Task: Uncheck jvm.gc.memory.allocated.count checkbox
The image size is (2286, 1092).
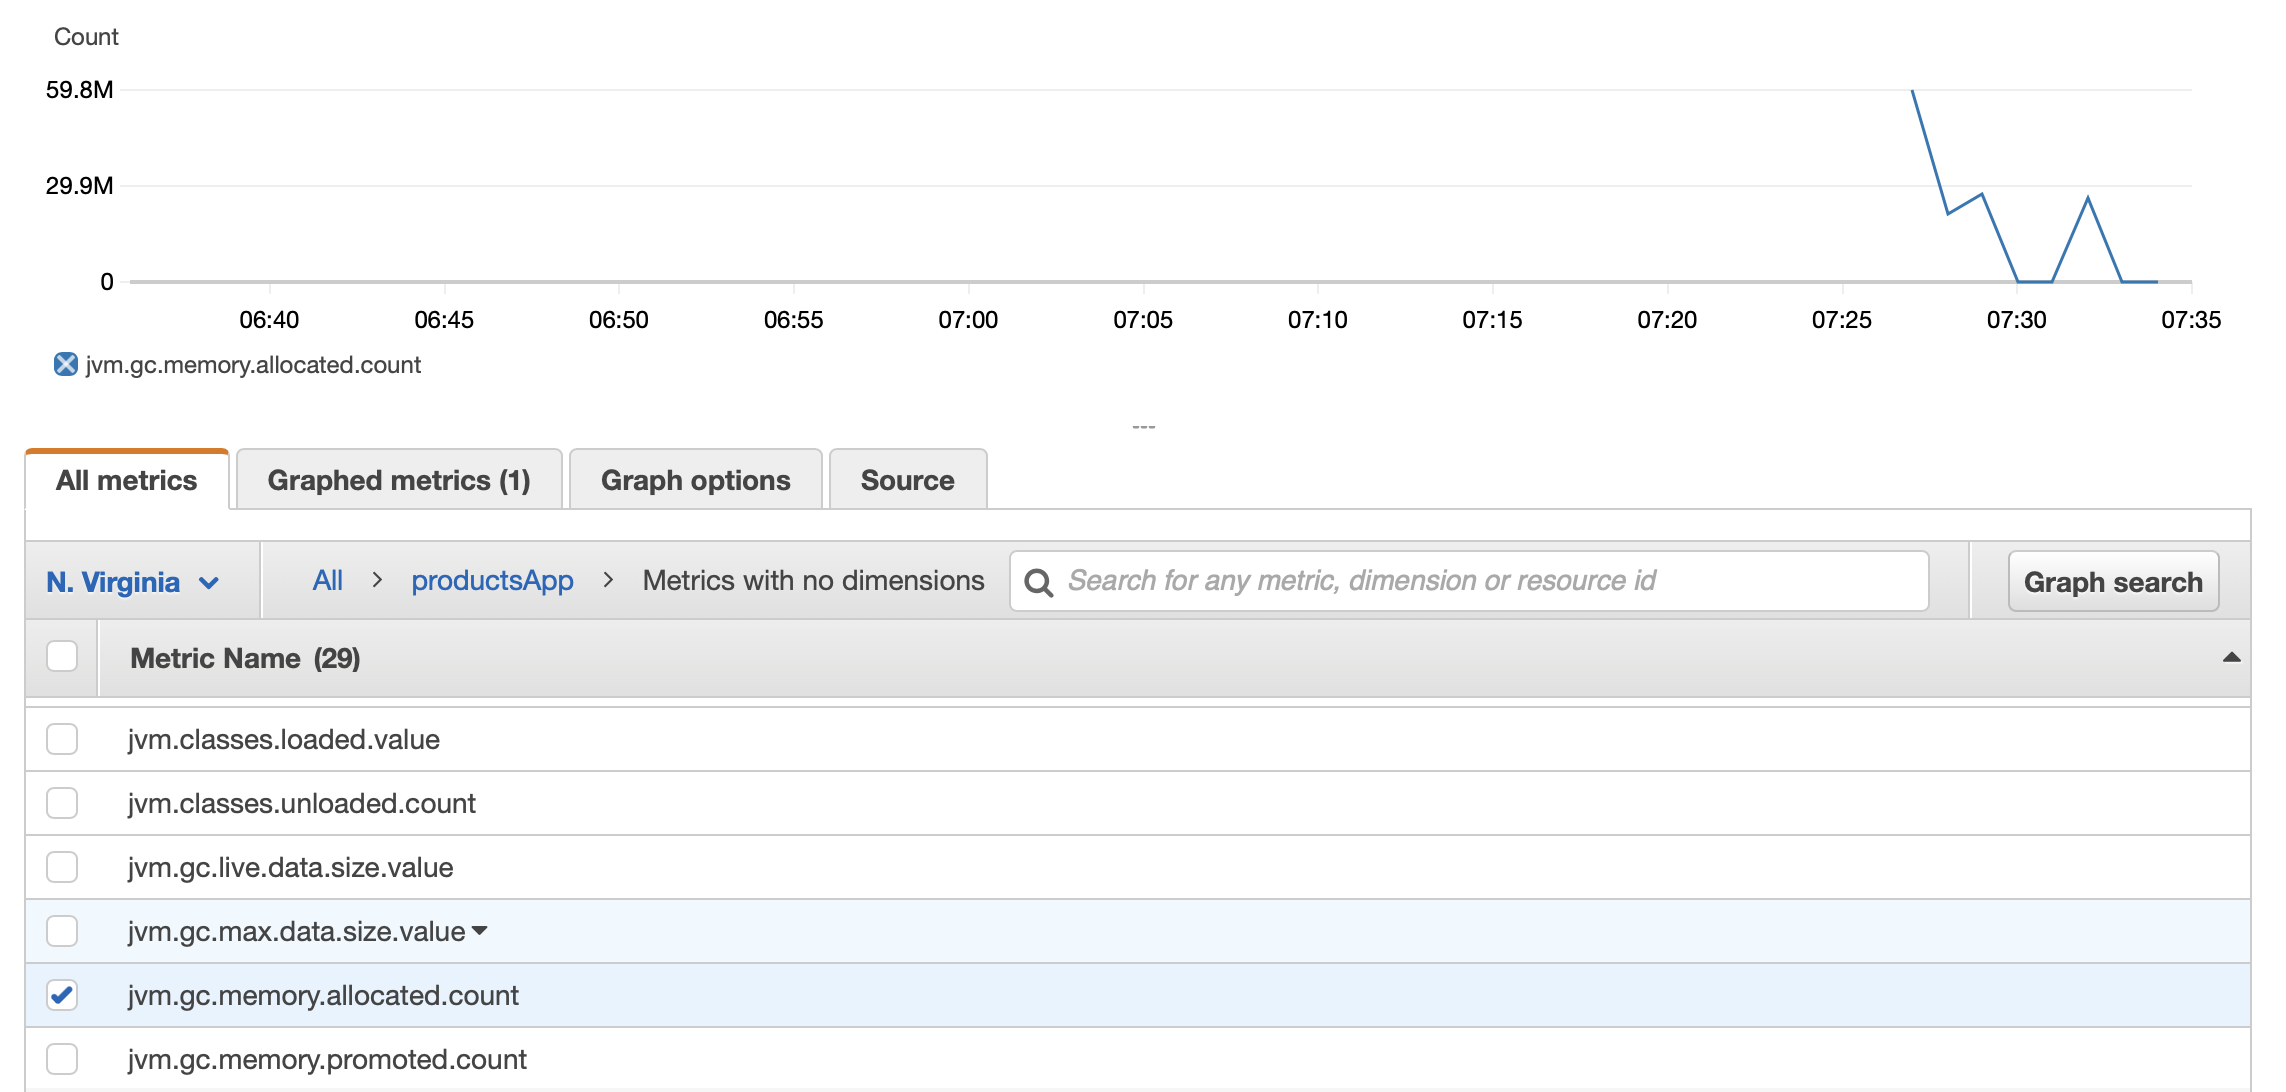Action: pyautogui.click(x=62, y=995)
